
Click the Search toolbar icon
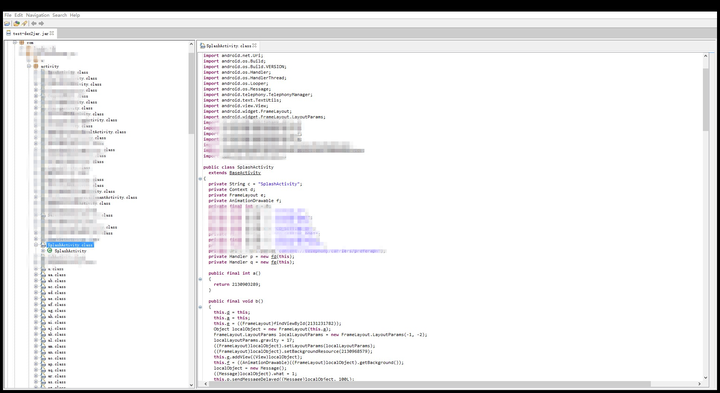(x=24, y=23)
